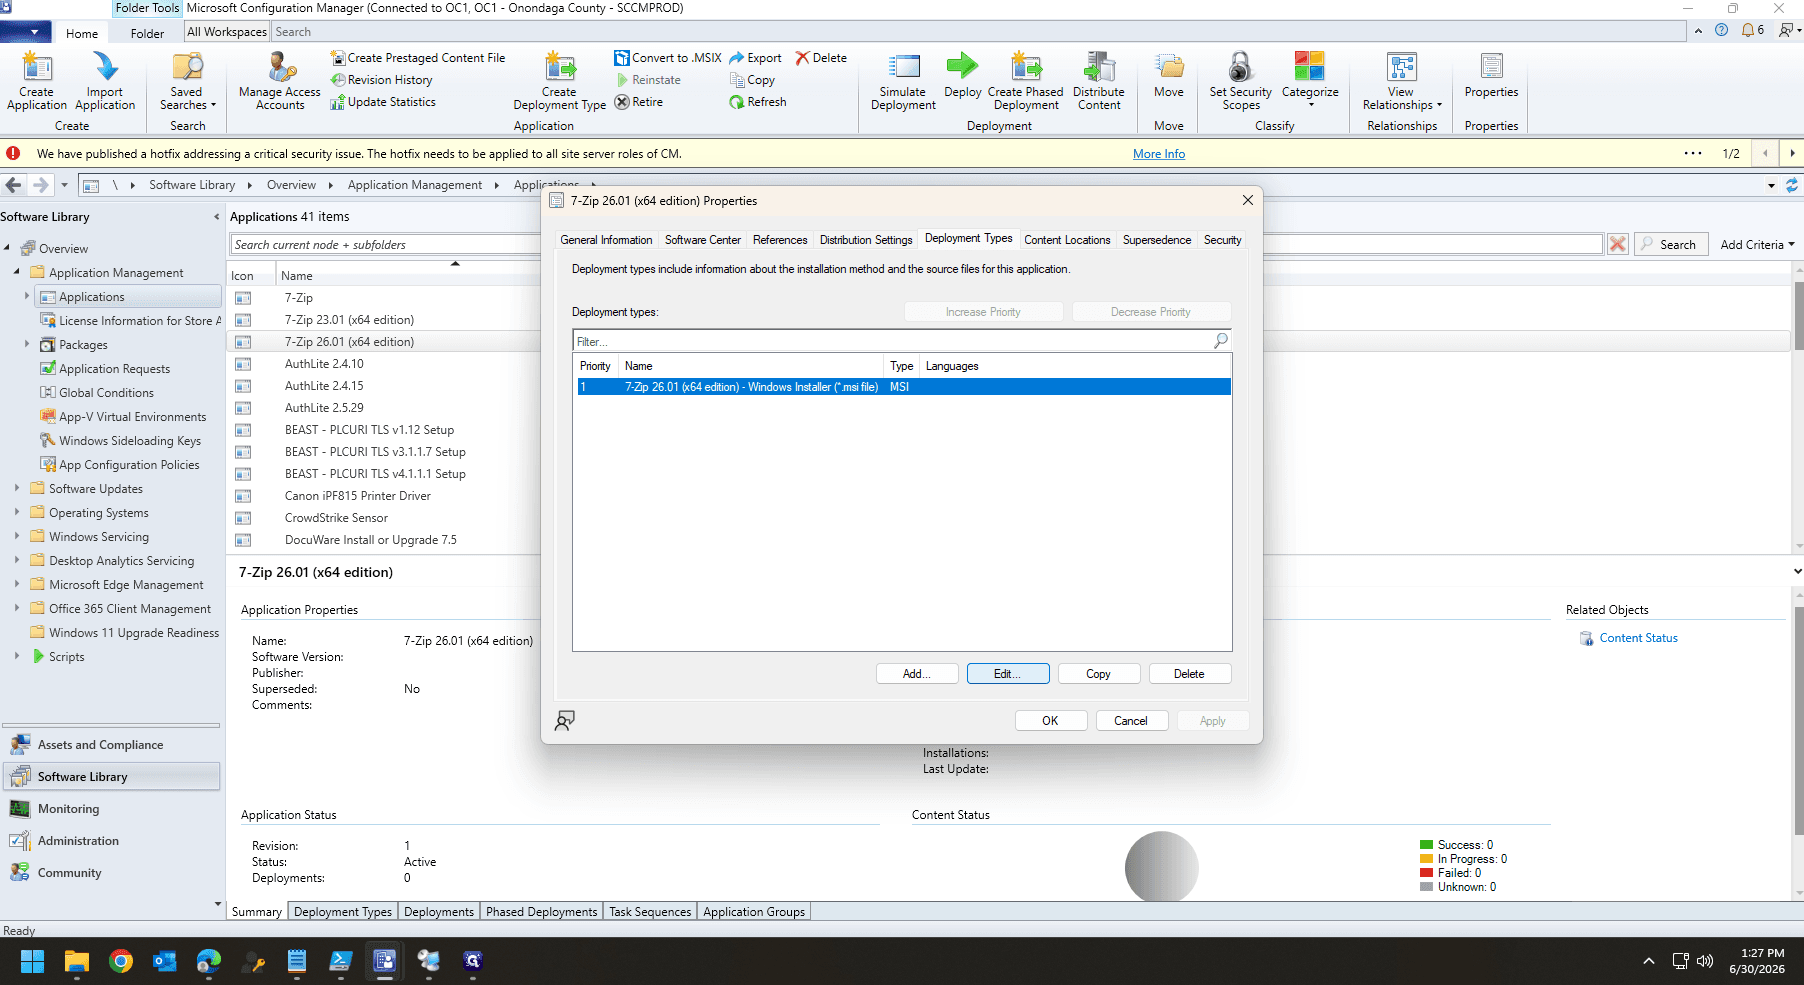
Task: Switch to General Information tab
Action: point(606,240)
